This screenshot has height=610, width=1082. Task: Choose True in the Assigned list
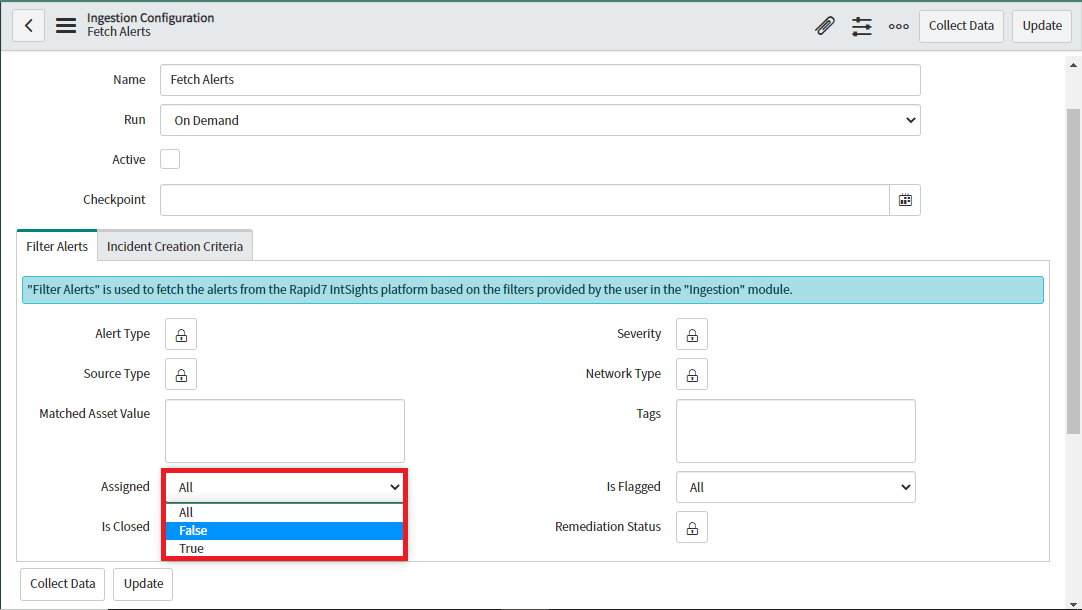284,549
